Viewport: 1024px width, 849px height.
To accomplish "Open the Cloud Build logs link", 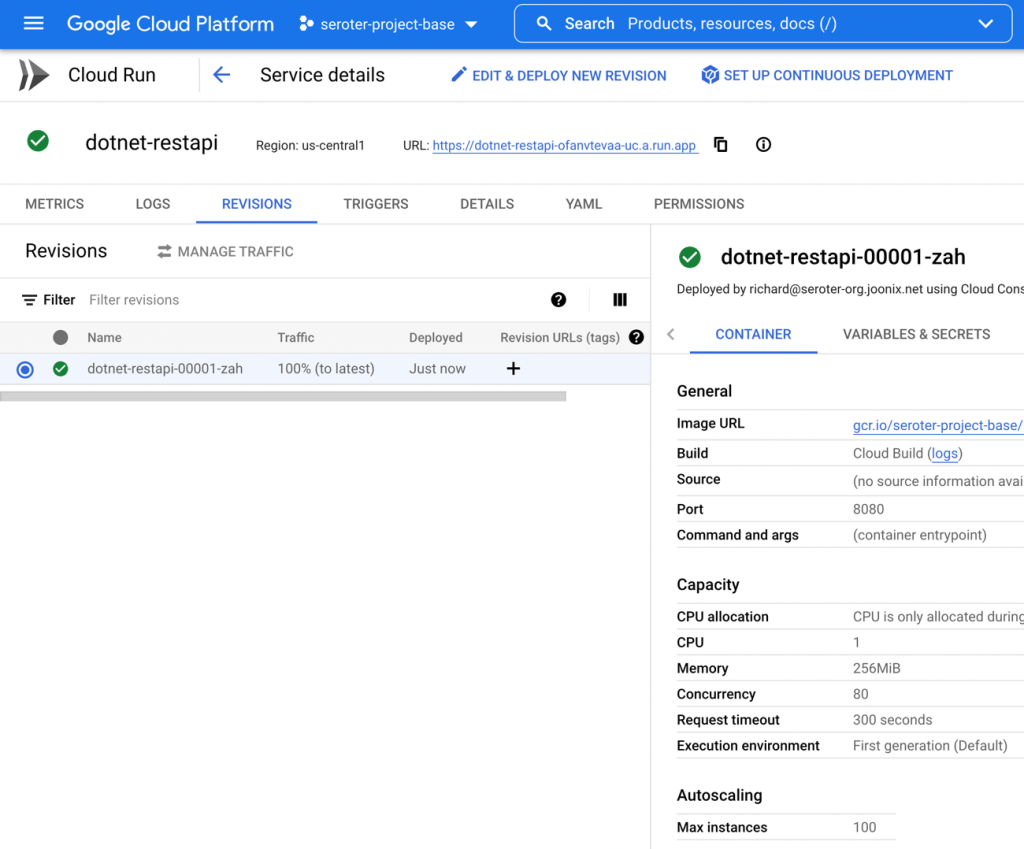I will click(x=944, y=453).
